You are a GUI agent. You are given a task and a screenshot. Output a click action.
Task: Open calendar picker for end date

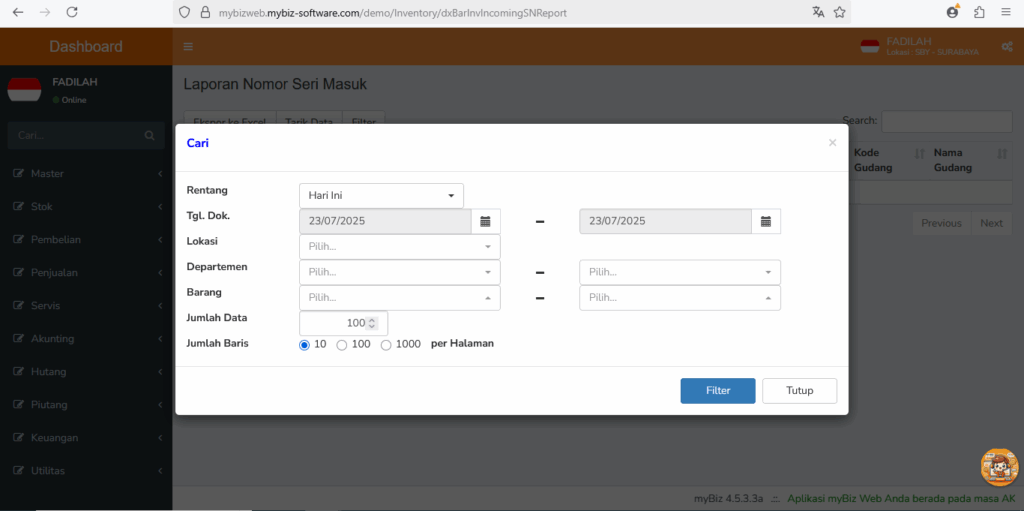[766, 222]
